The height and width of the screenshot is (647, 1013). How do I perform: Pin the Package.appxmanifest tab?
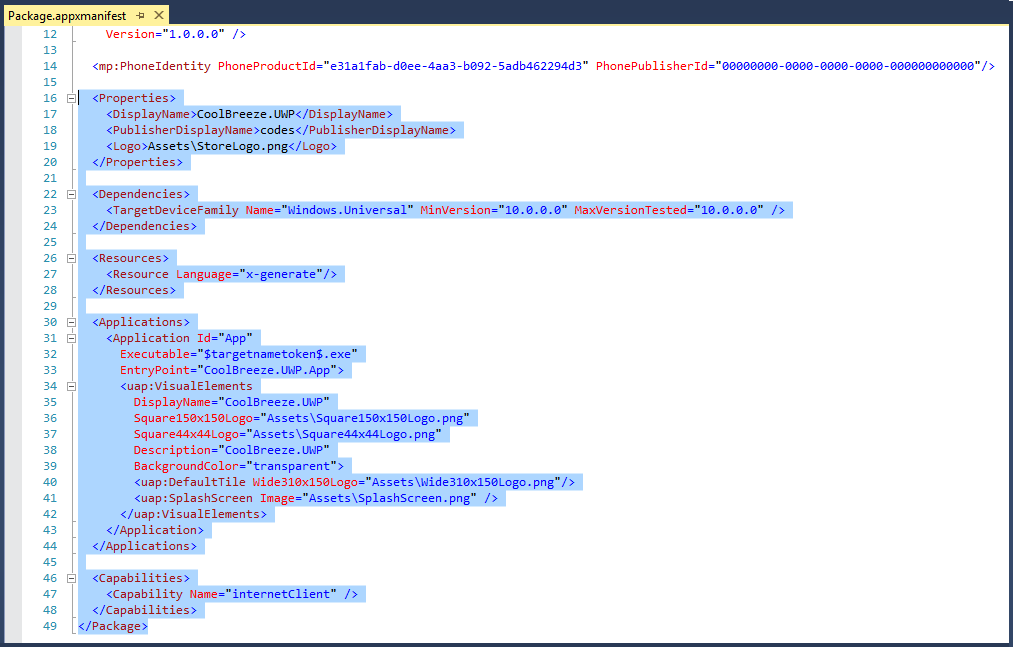(140, 15)
